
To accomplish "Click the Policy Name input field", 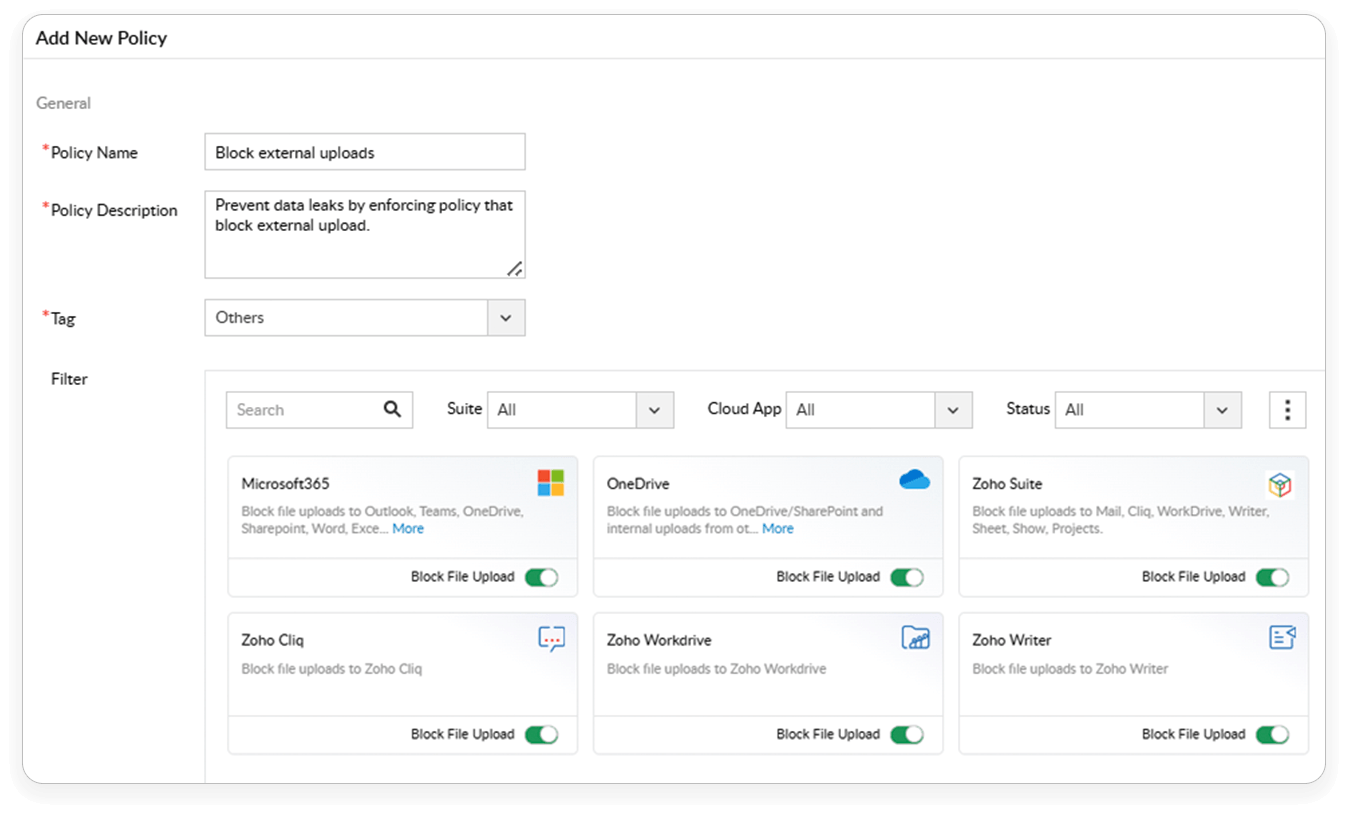I will 365,152.
